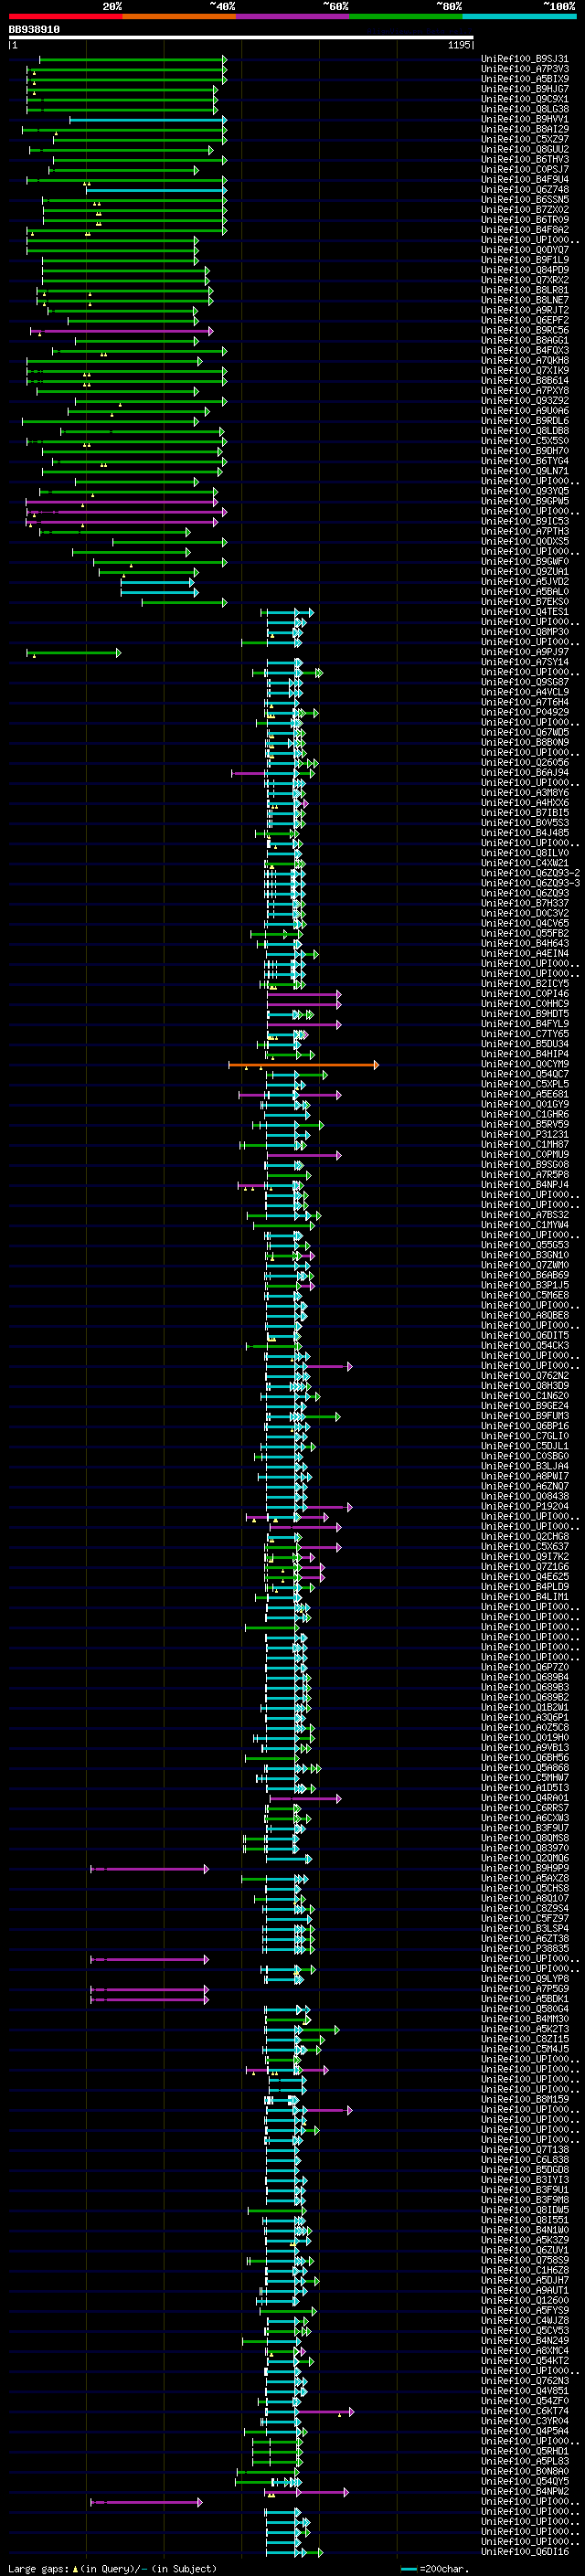Open hit UniRef100_Q7XIK9
Image resolution: width=585 pixels, height=2576 pixels.
tap(525, 370)
